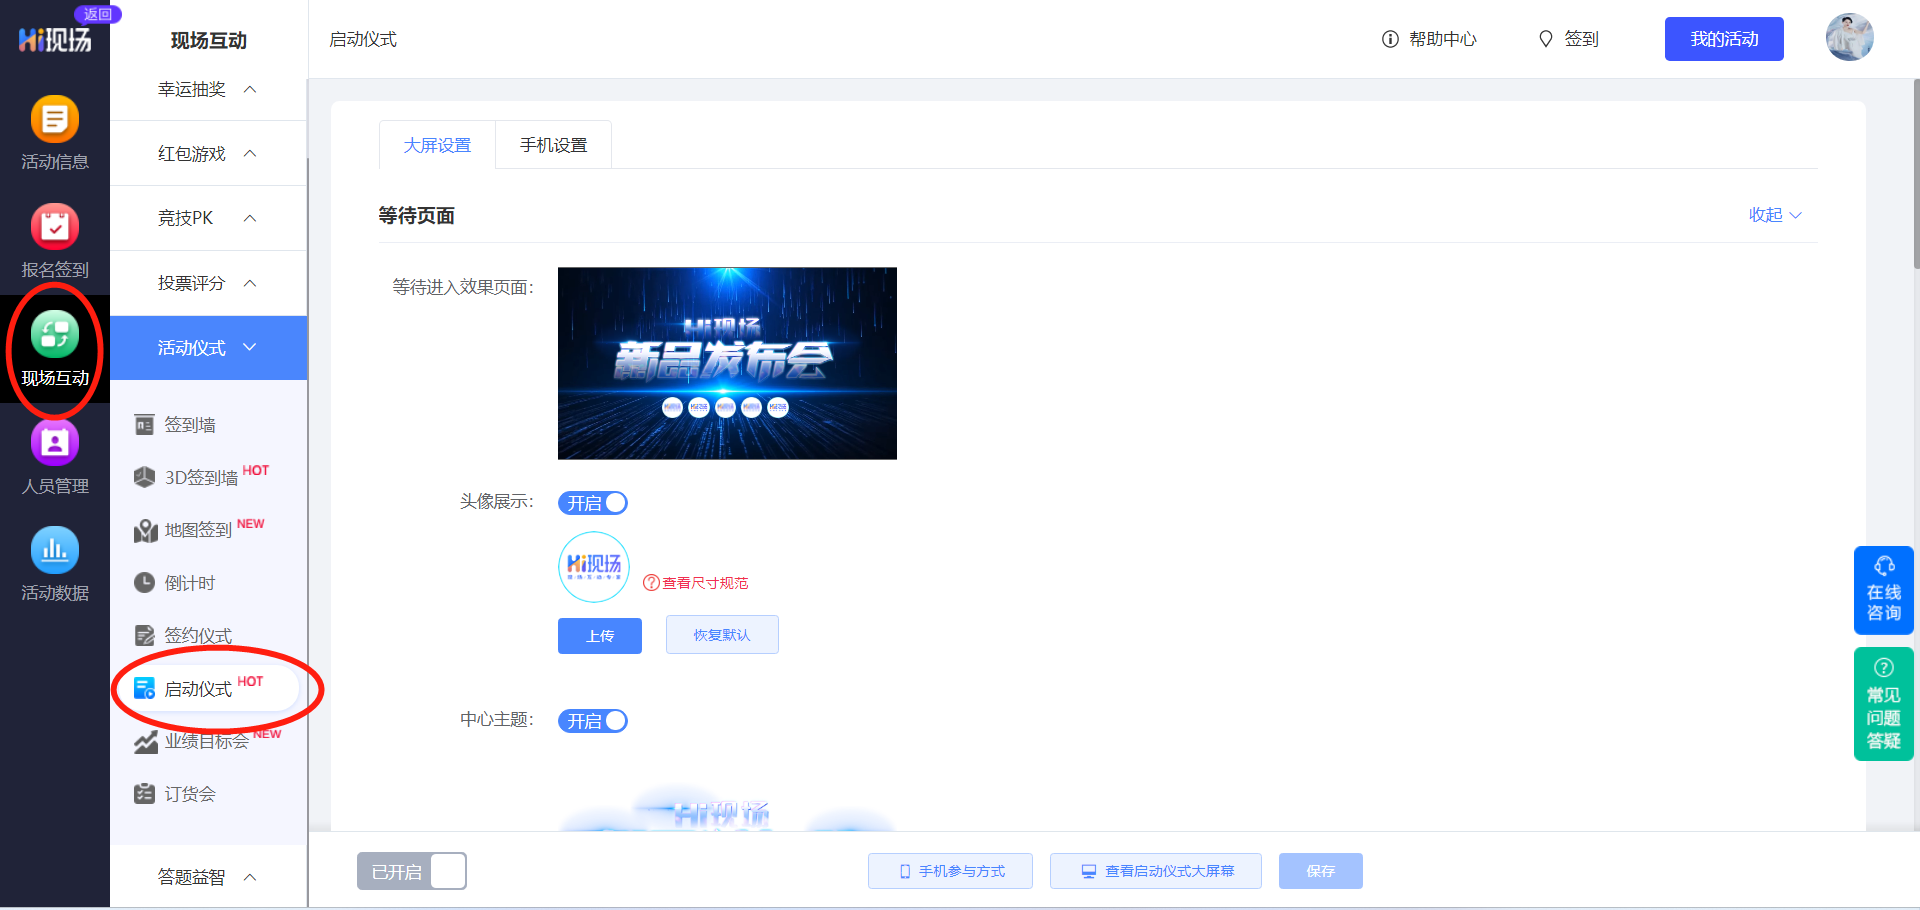
Task: Open the 活动数据 sidebar icon
Action: (x=55, y=564)
